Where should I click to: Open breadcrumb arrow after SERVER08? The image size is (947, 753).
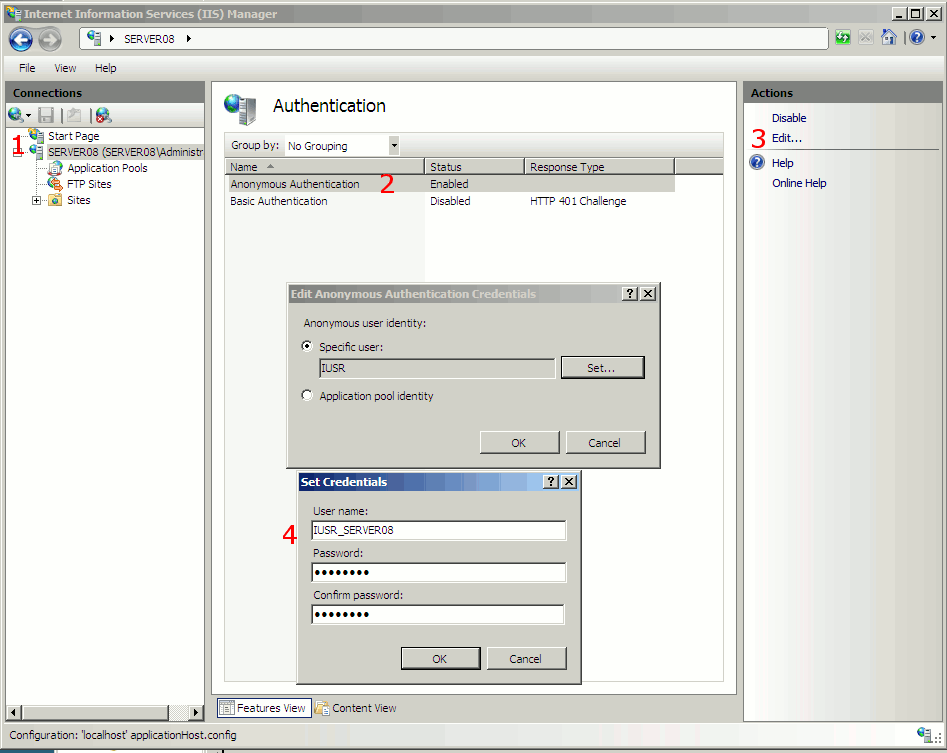point(188,39)
